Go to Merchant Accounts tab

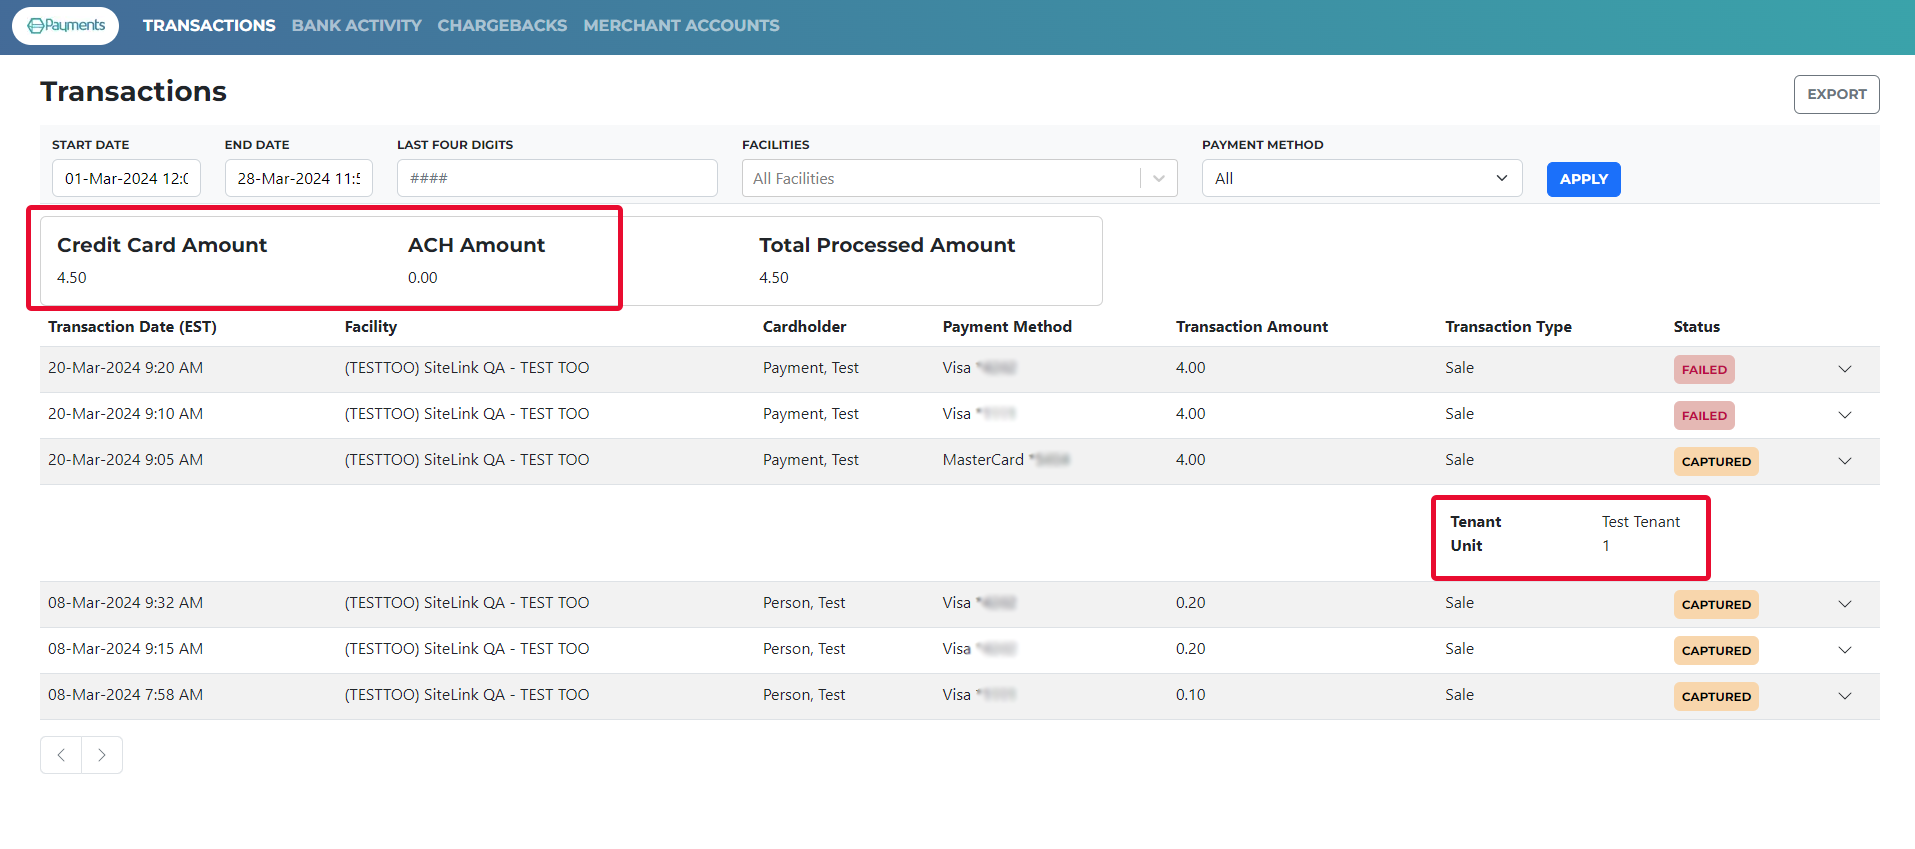click(681, 26)
